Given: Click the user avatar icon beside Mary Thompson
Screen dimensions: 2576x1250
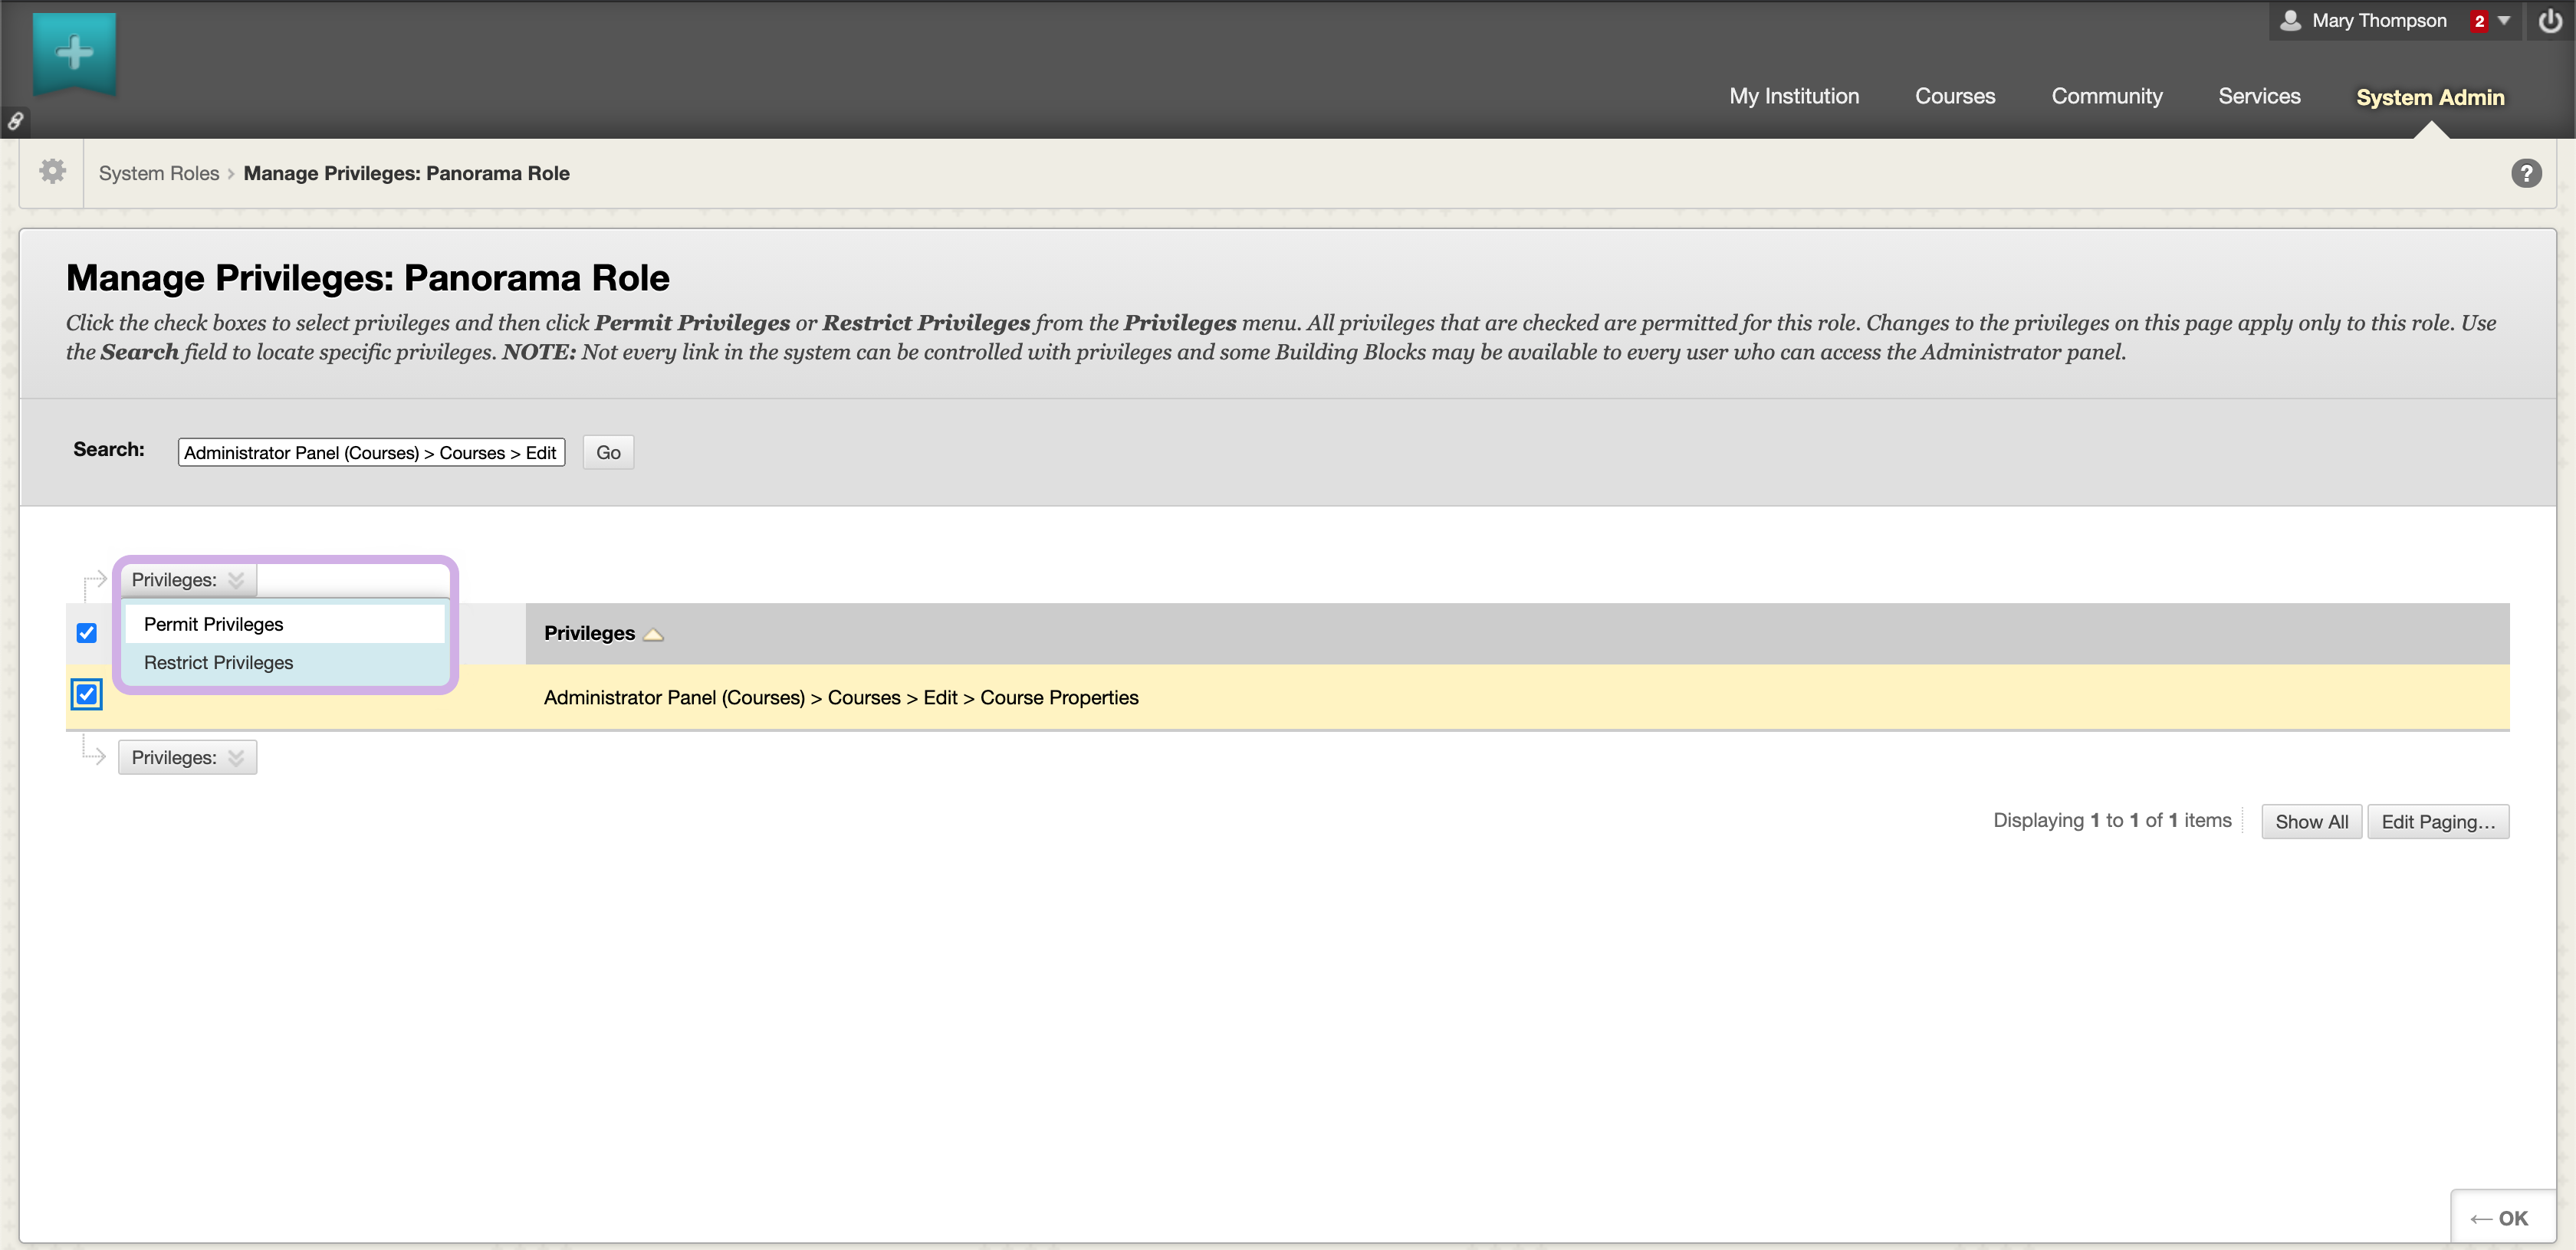Looking at the screenshot, I should [x=2290, y=20].
